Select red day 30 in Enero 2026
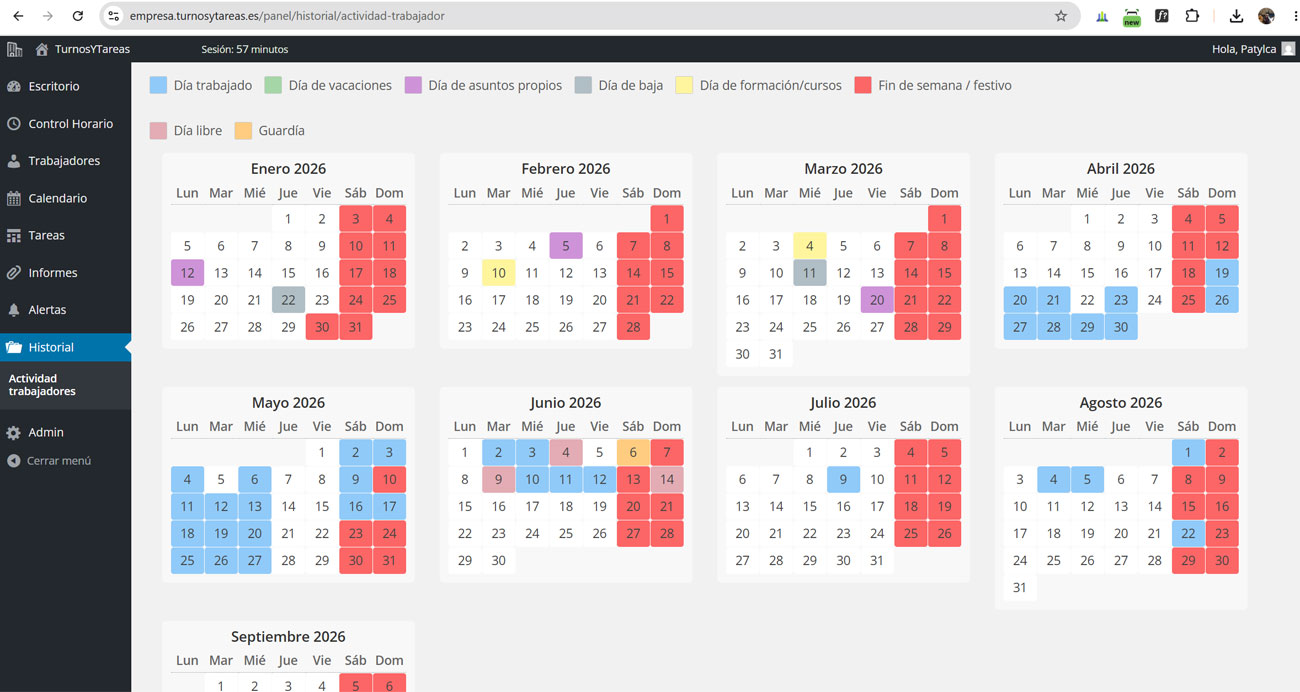Viewport: 1300px width, 692px height. coord(322,327)
